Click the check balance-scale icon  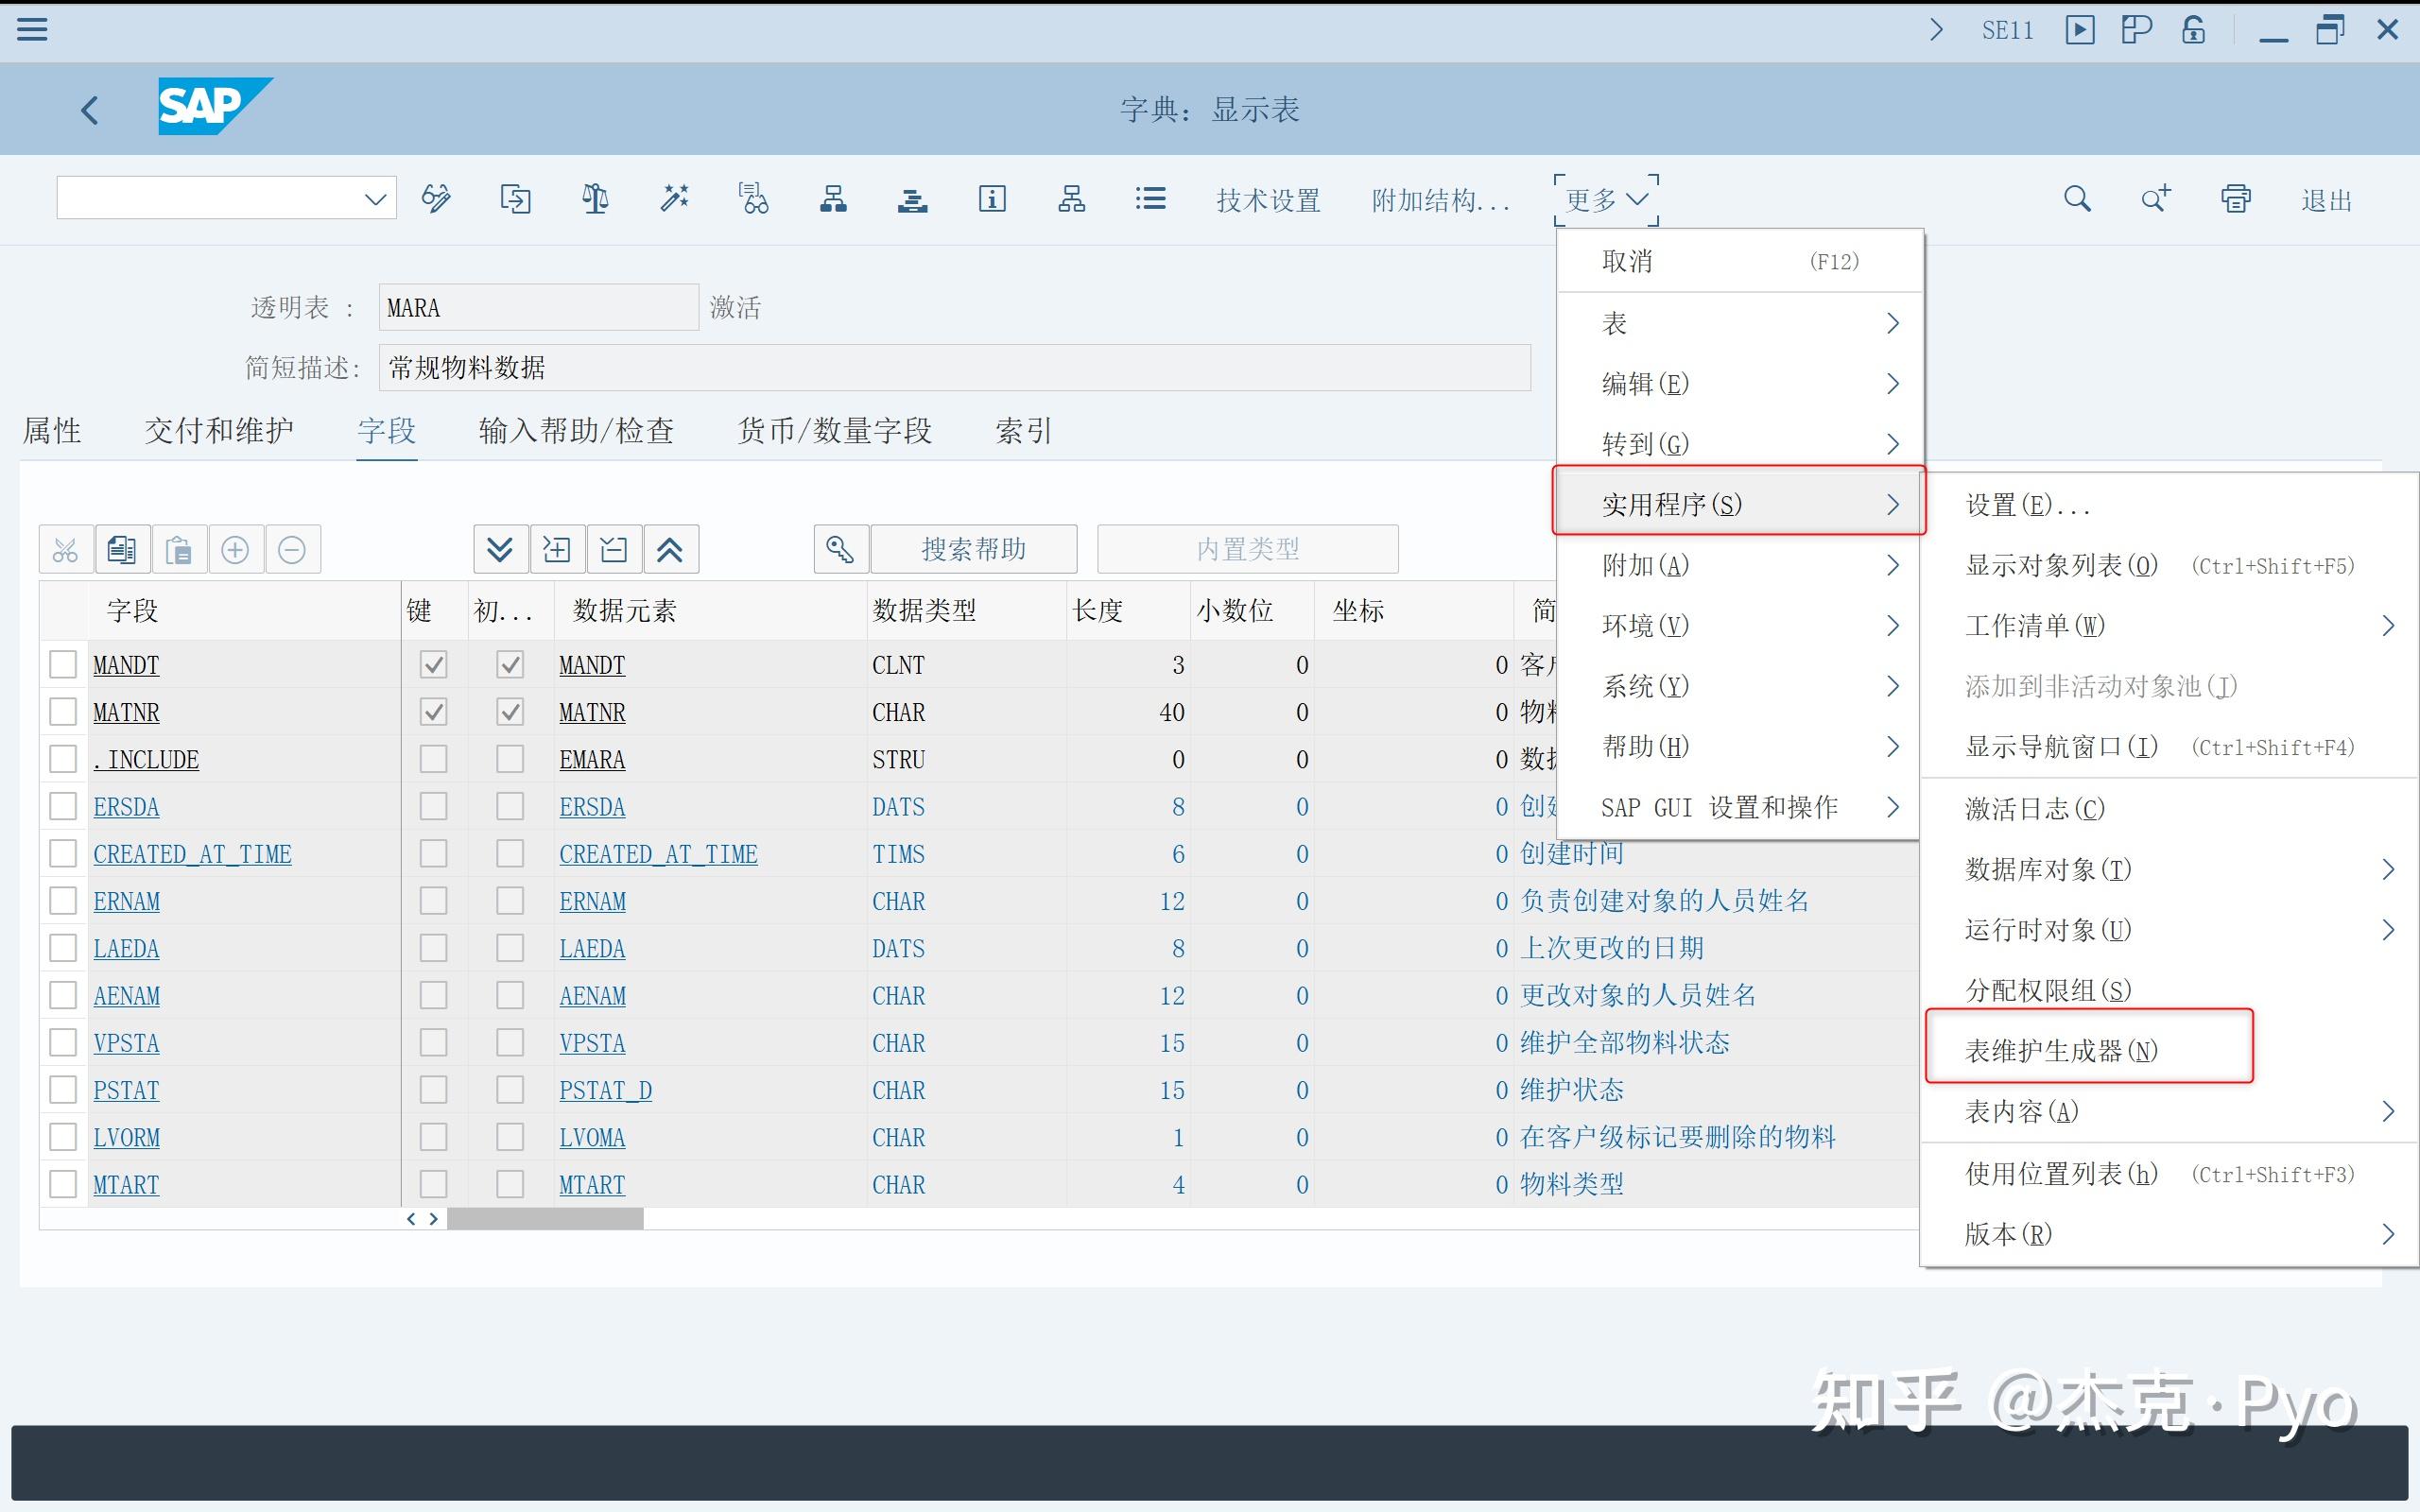pyautogui.click(x=595, y=199)
